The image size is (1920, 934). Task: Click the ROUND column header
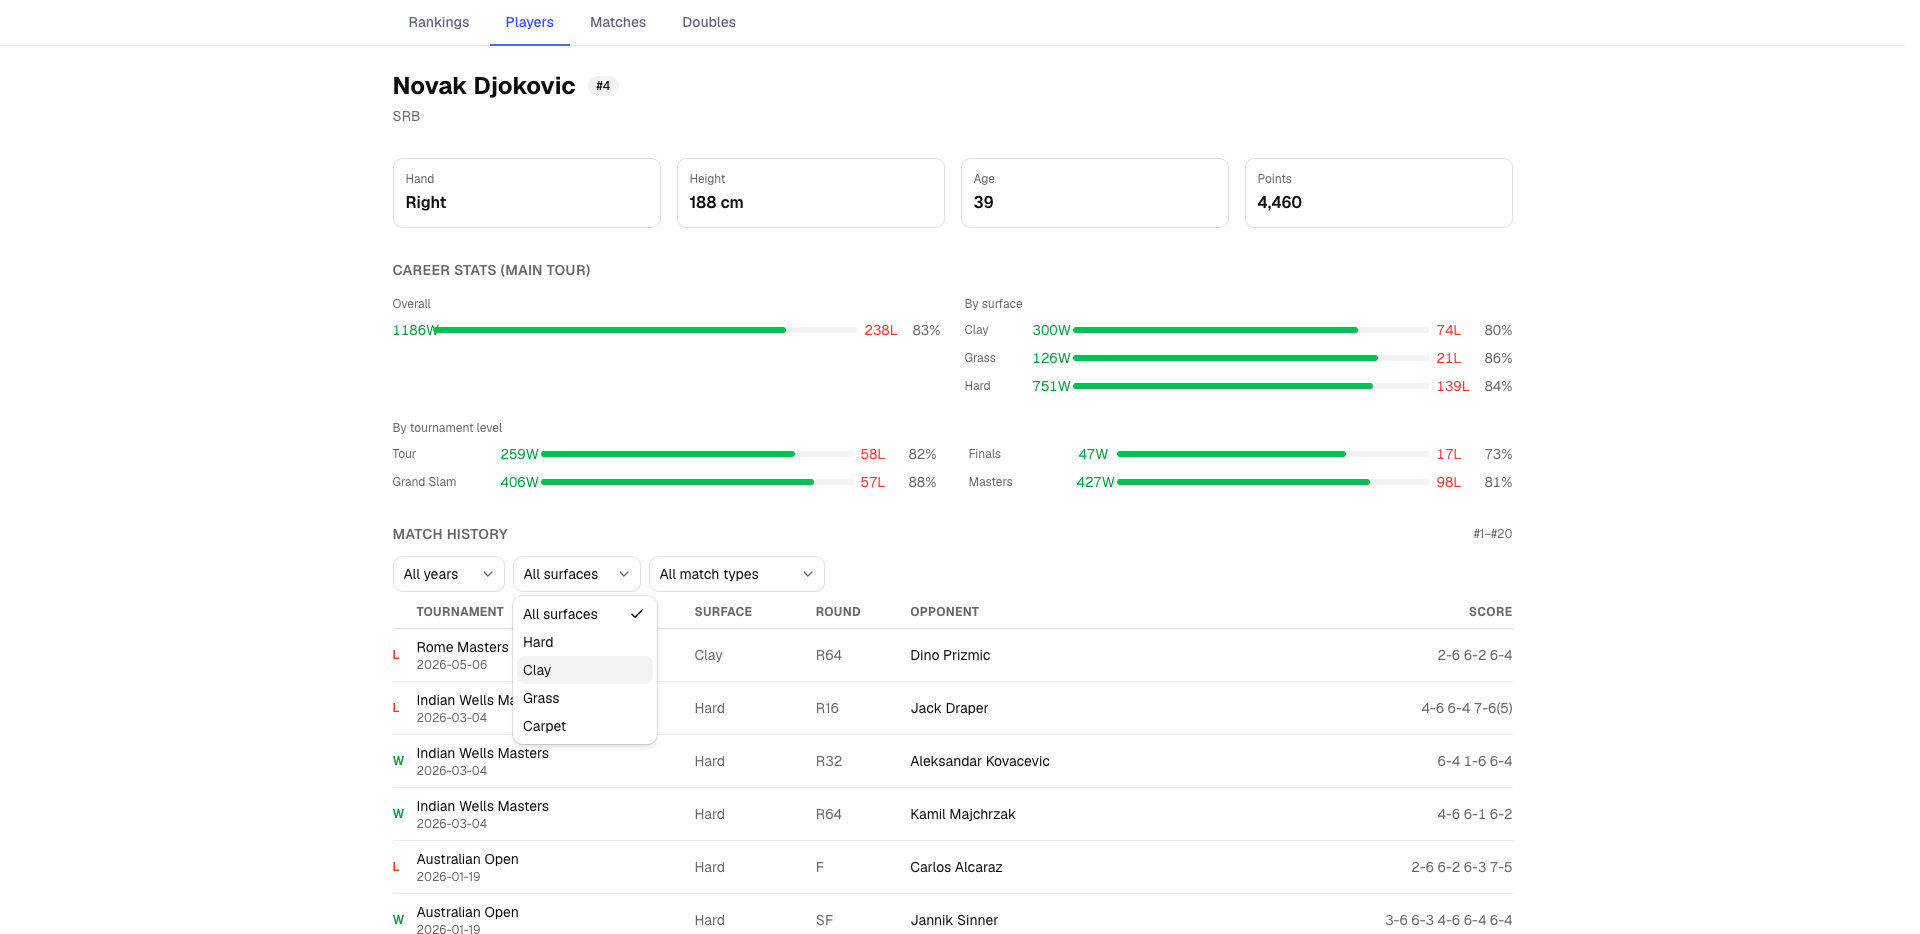[x=838, y=612]
